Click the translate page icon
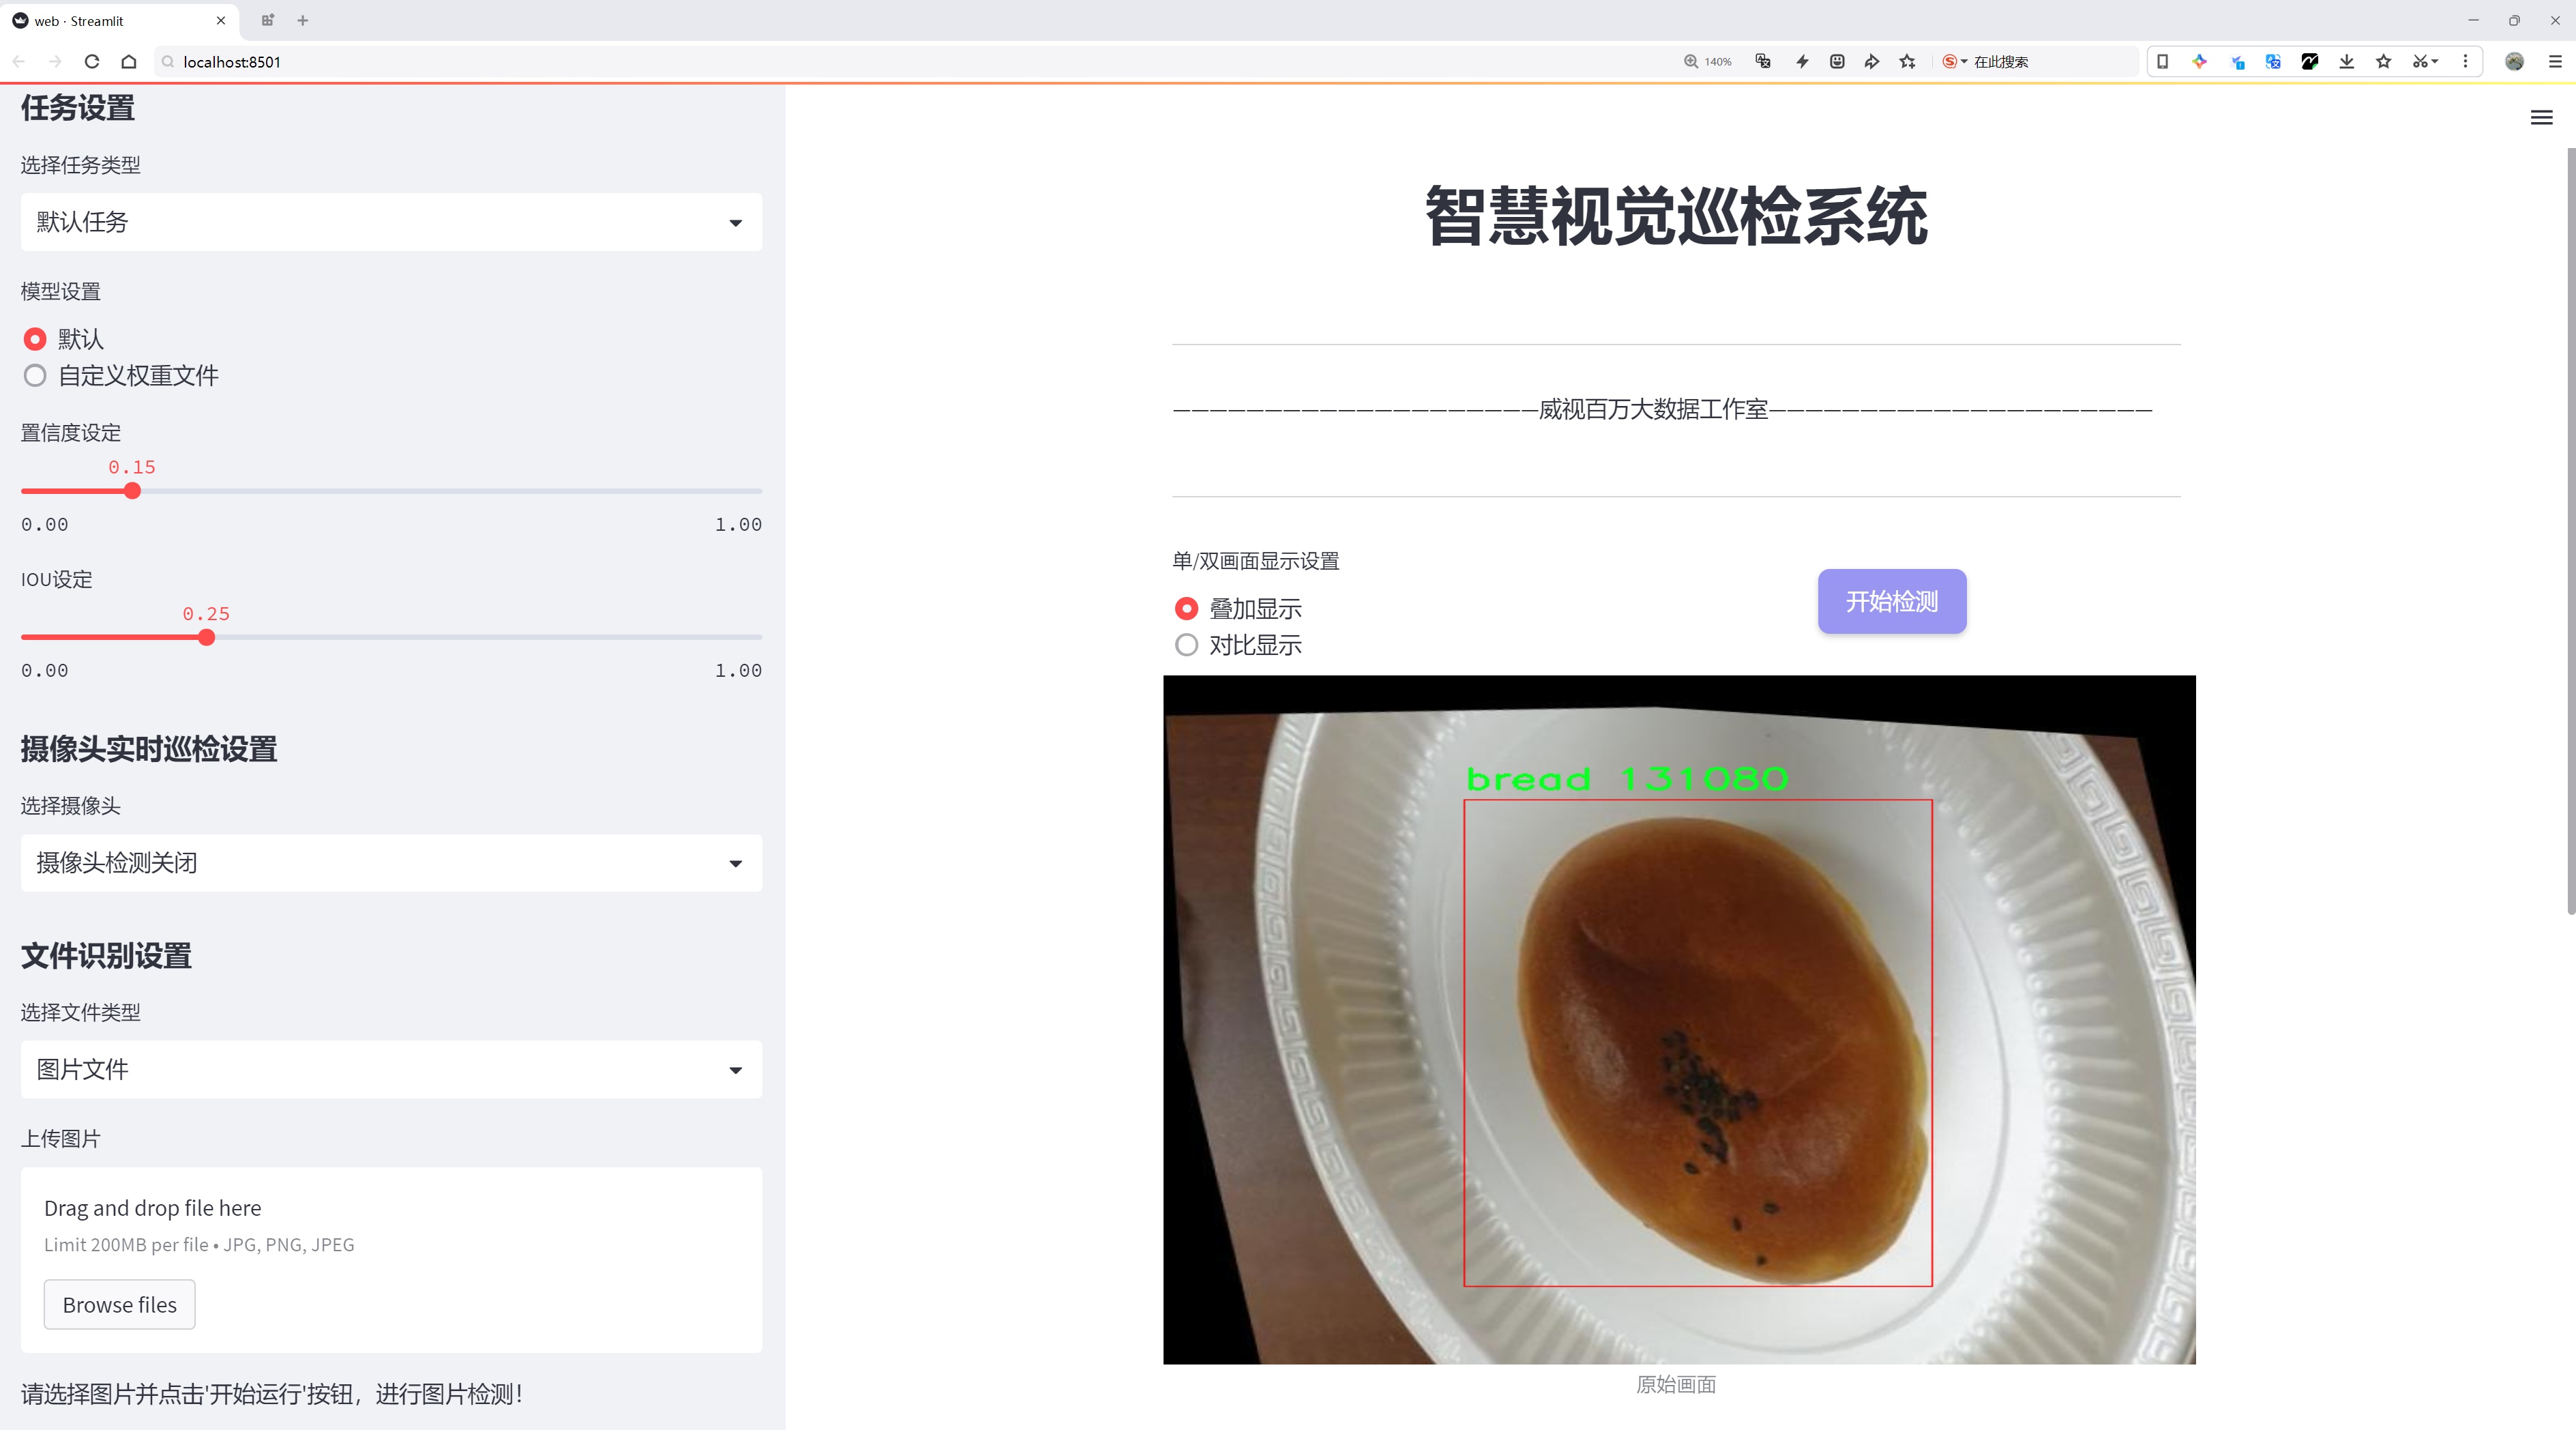Viewport: 2576px width, 1430px height. (1763, 62)
